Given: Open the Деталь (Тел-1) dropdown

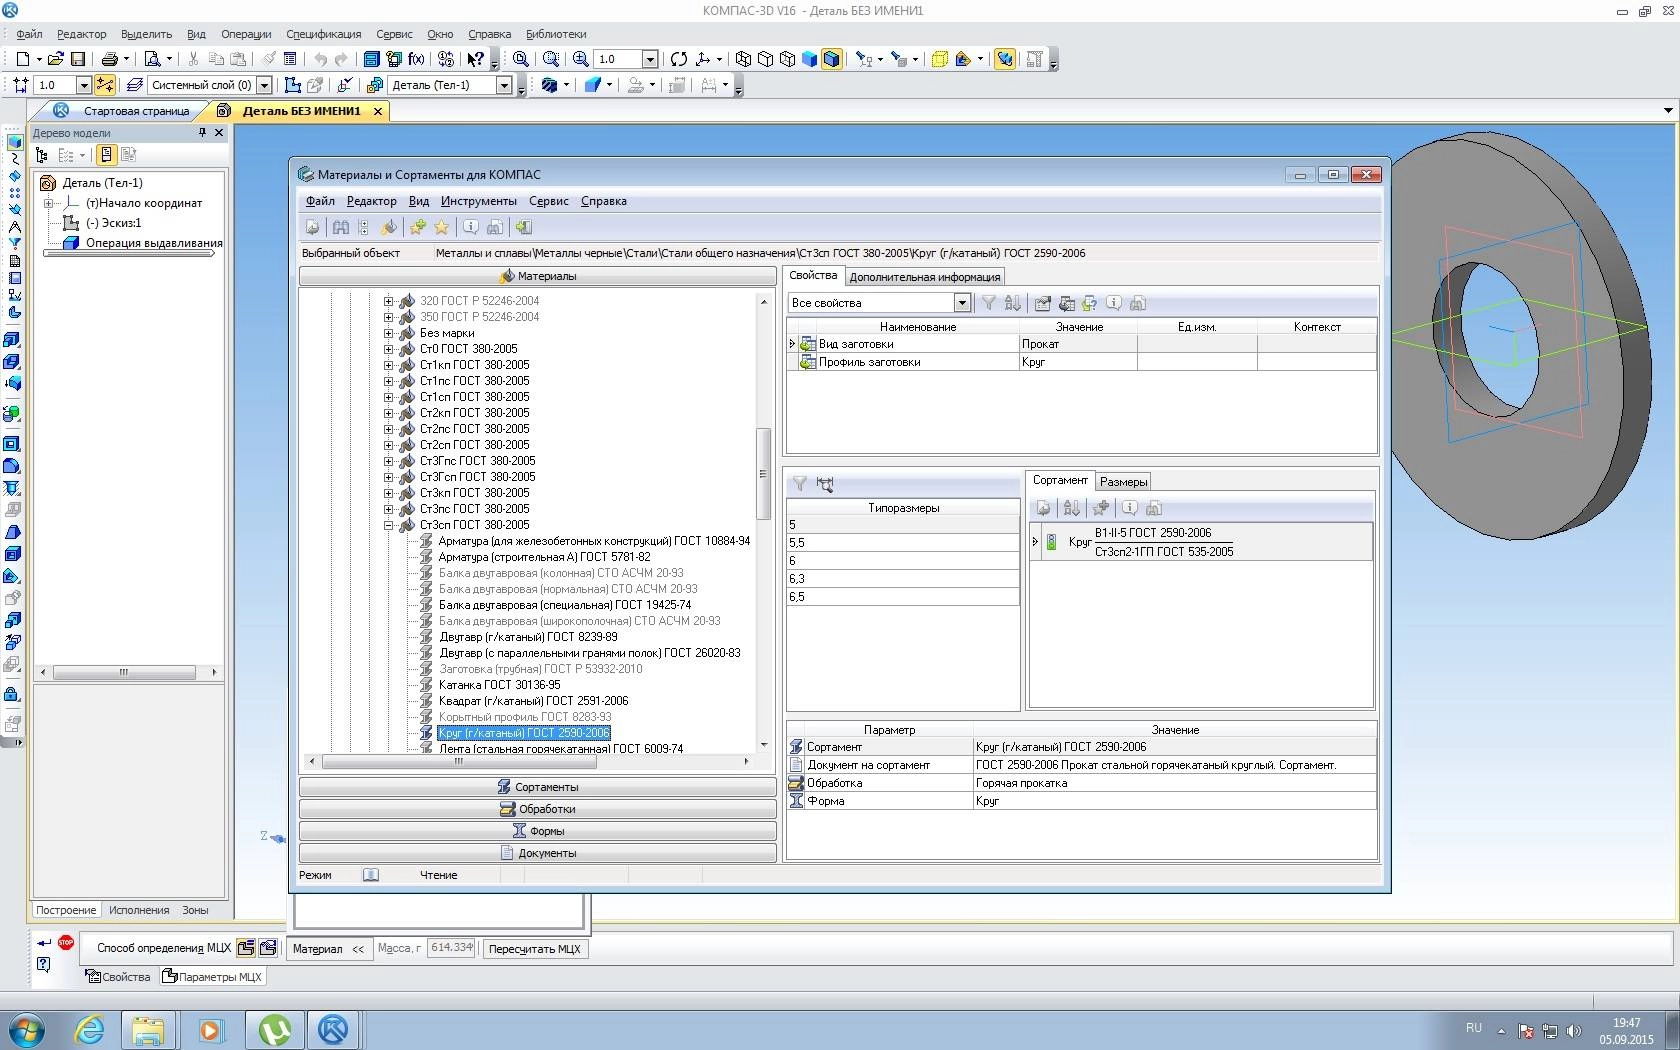Looking at the screenshot, I should click(504, 85).
